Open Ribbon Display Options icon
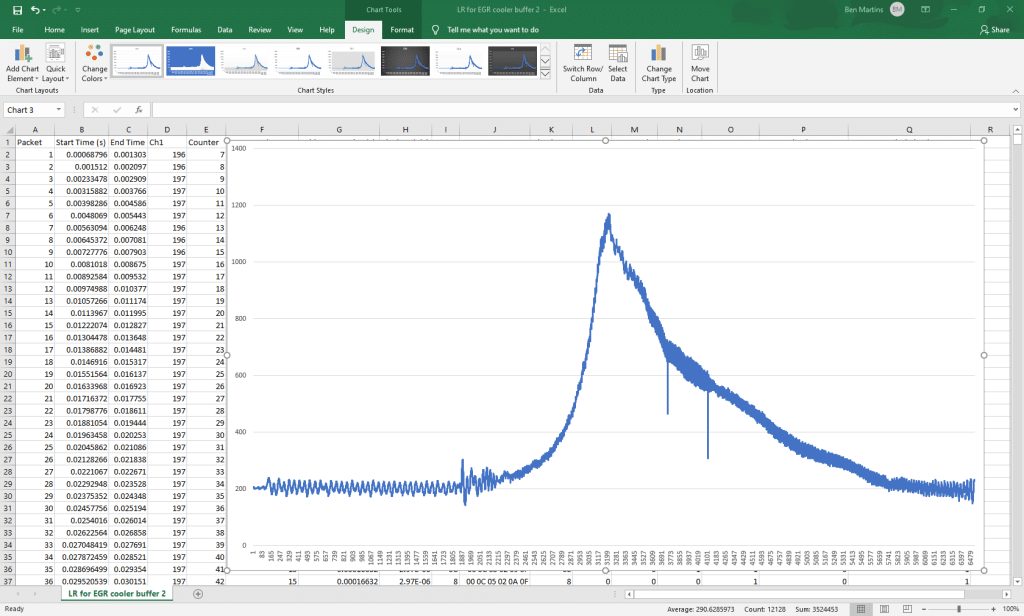This screenshot has height=616, width=1024. click(925, 10)
